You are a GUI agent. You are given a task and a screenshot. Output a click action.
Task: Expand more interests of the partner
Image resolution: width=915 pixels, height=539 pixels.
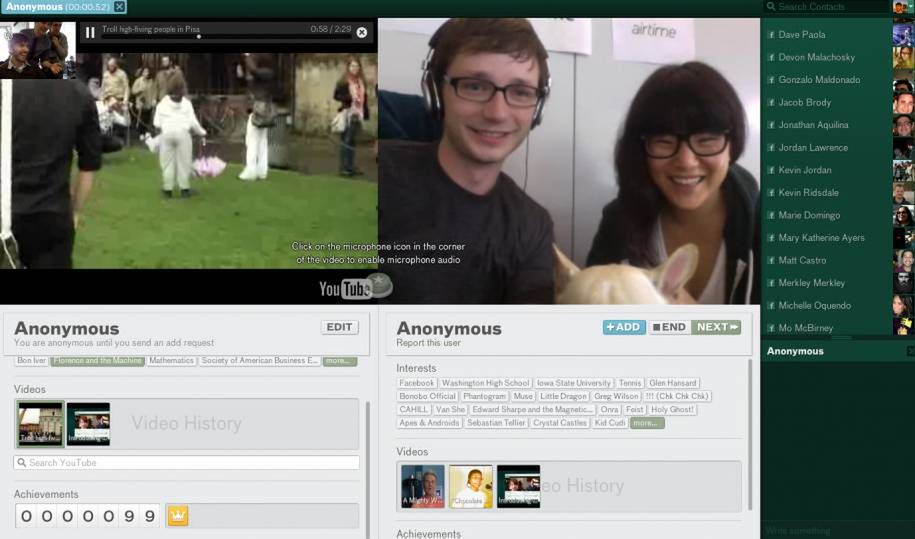[x=647, y=423]
